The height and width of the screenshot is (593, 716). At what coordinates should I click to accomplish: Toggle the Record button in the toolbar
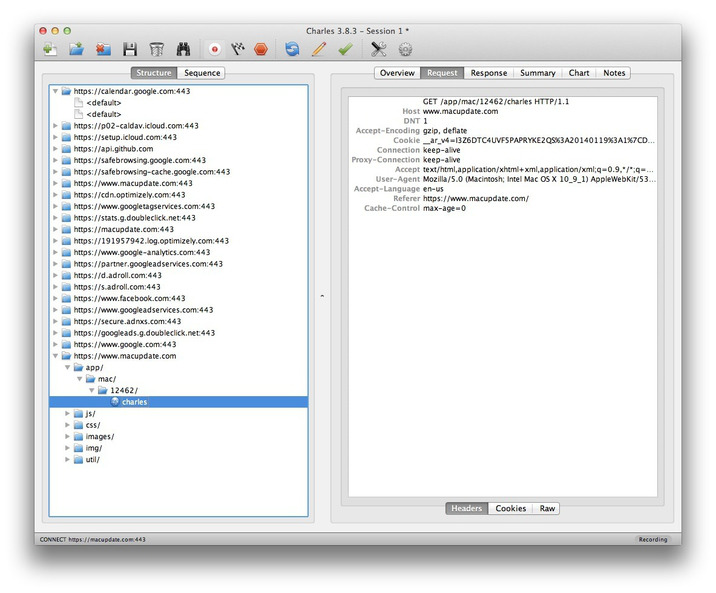click(x=213, y=48)
